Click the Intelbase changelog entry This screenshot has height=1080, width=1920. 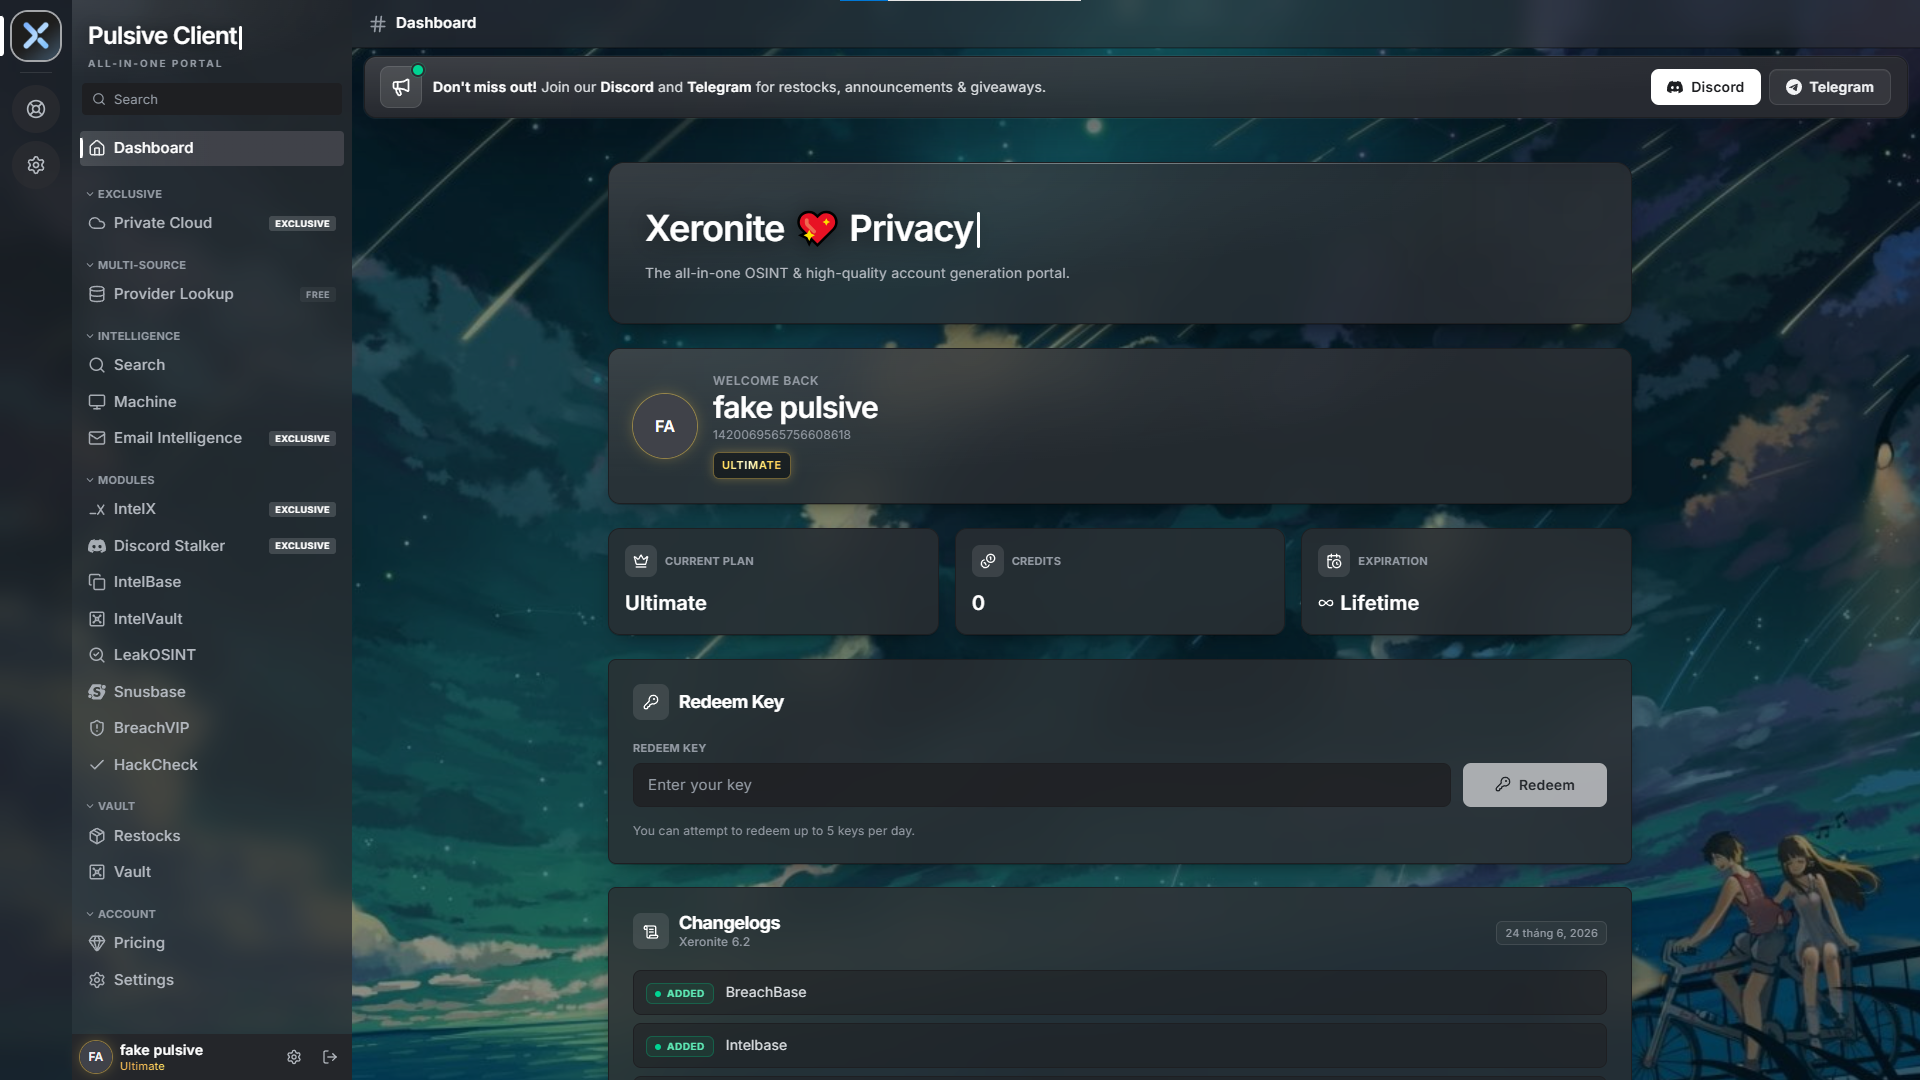pyautogui.click(x=1119, y=1045)
